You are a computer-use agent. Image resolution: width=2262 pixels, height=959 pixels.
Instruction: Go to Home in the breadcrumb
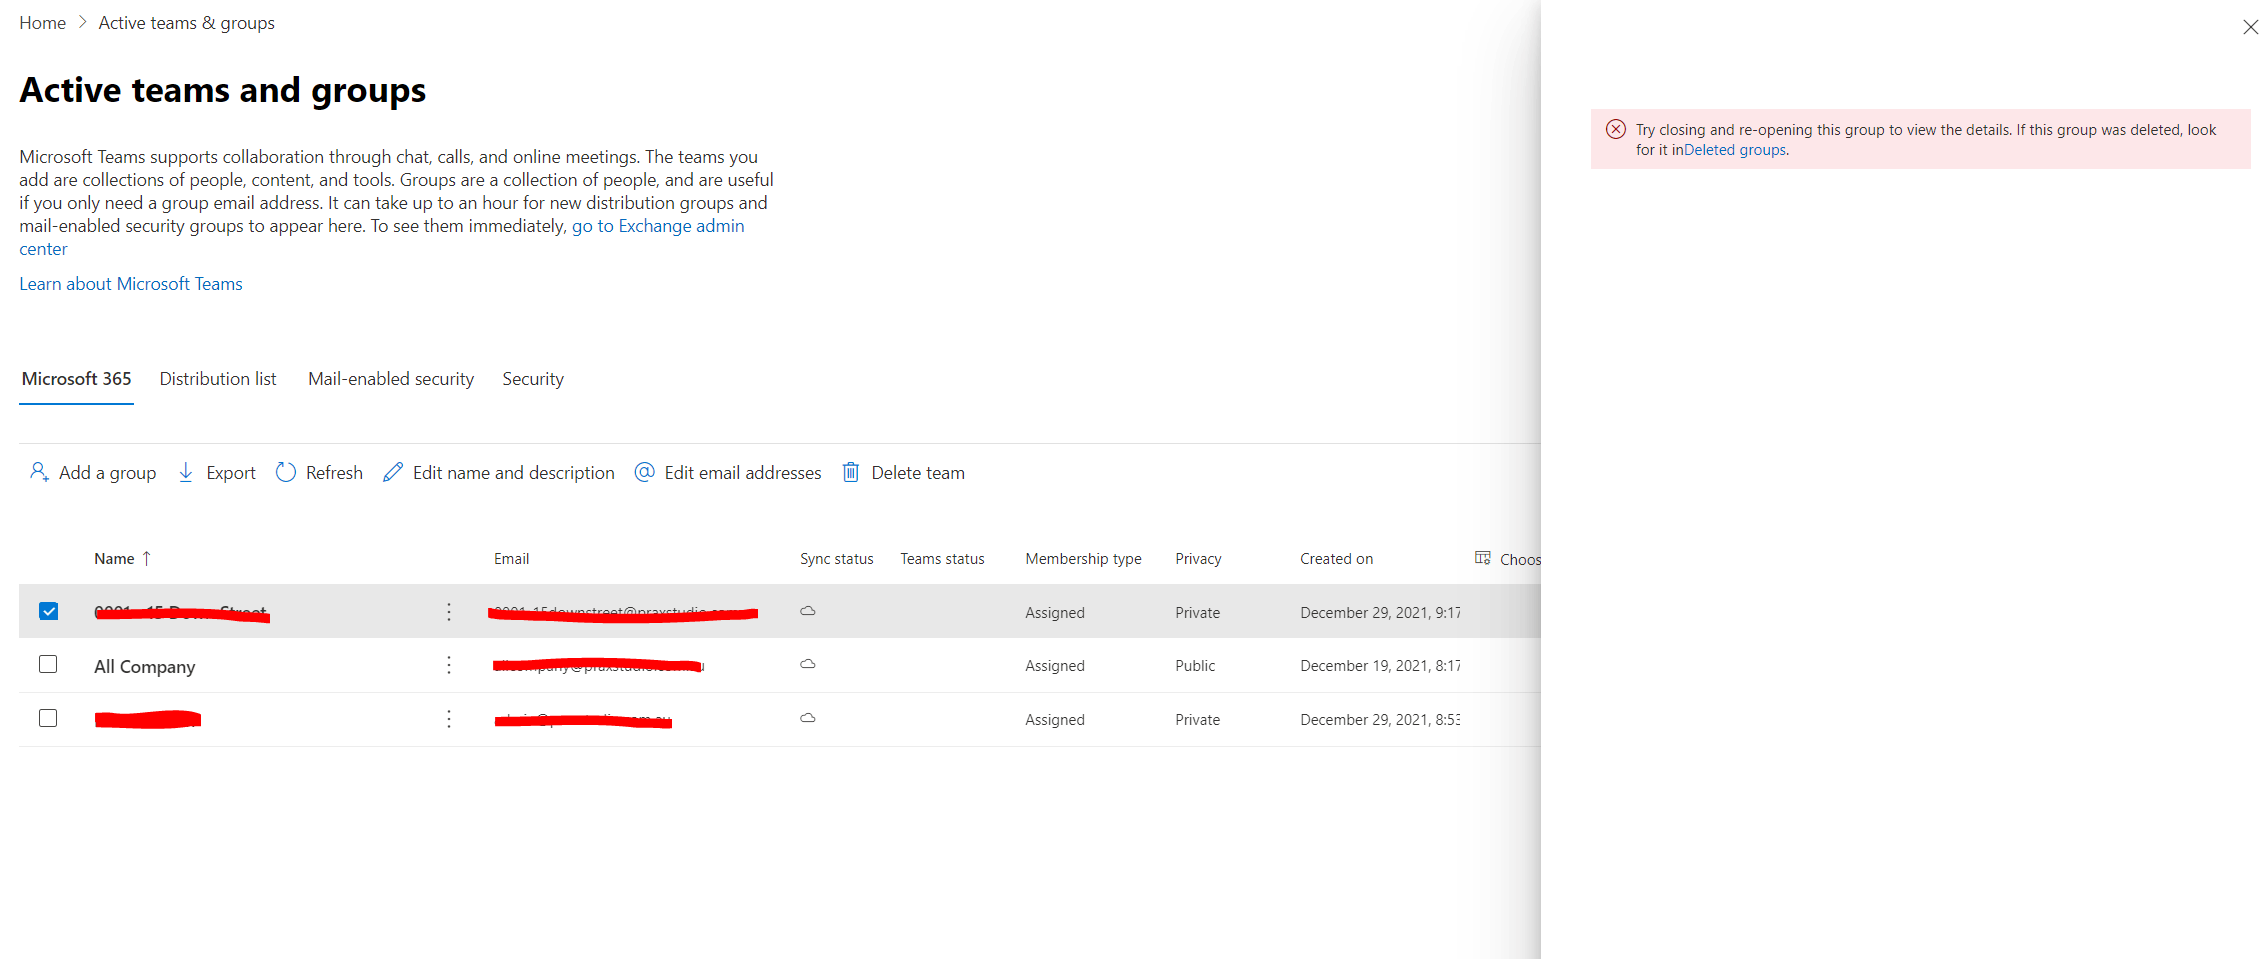42,23
